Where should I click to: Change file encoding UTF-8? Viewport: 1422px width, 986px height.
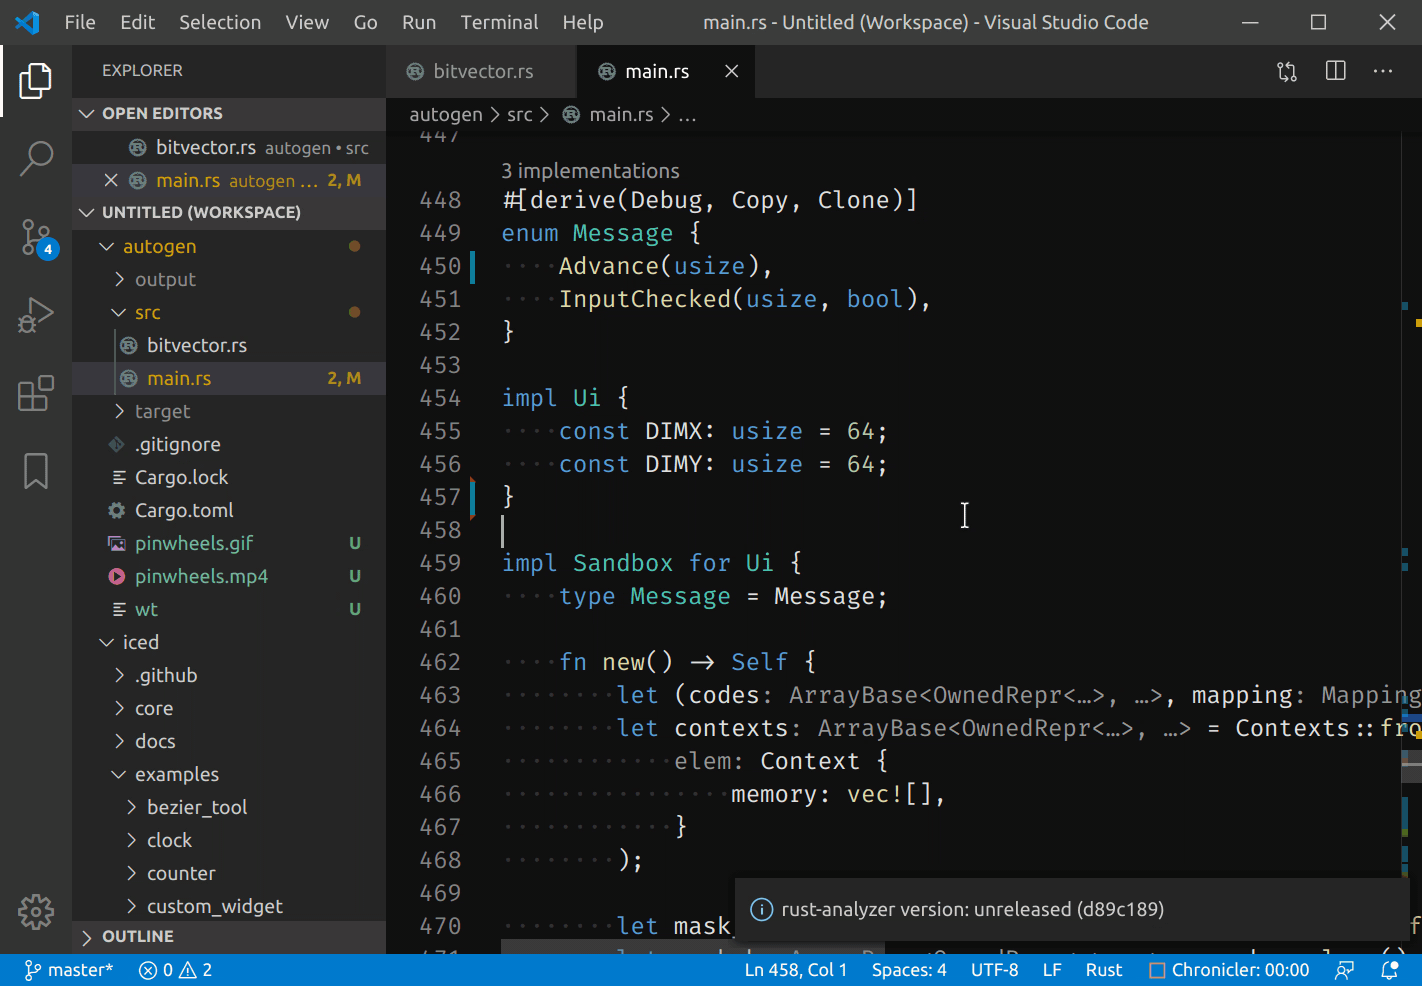[995, 970]
